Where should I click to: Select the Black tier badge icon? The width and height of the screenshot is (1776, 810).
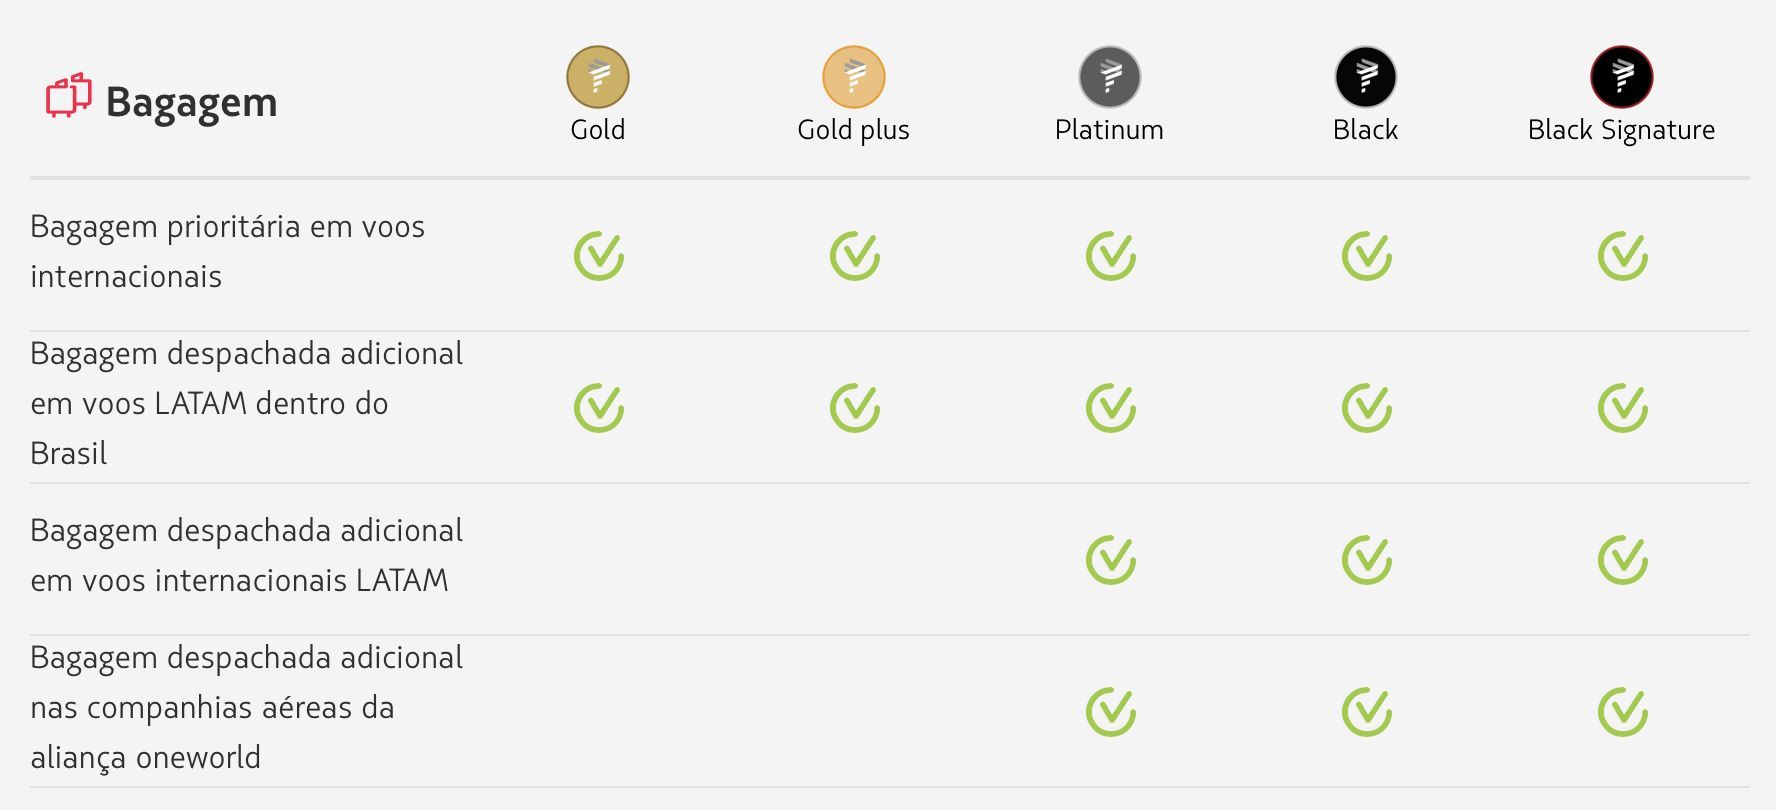(1366, 77)
